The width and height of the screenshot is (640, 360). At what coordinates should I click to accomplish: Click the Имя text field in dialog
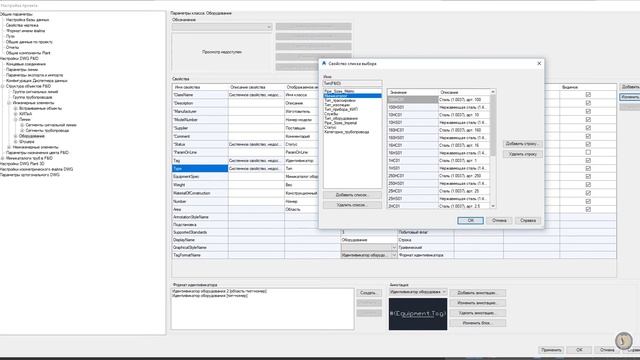point(352,83)
